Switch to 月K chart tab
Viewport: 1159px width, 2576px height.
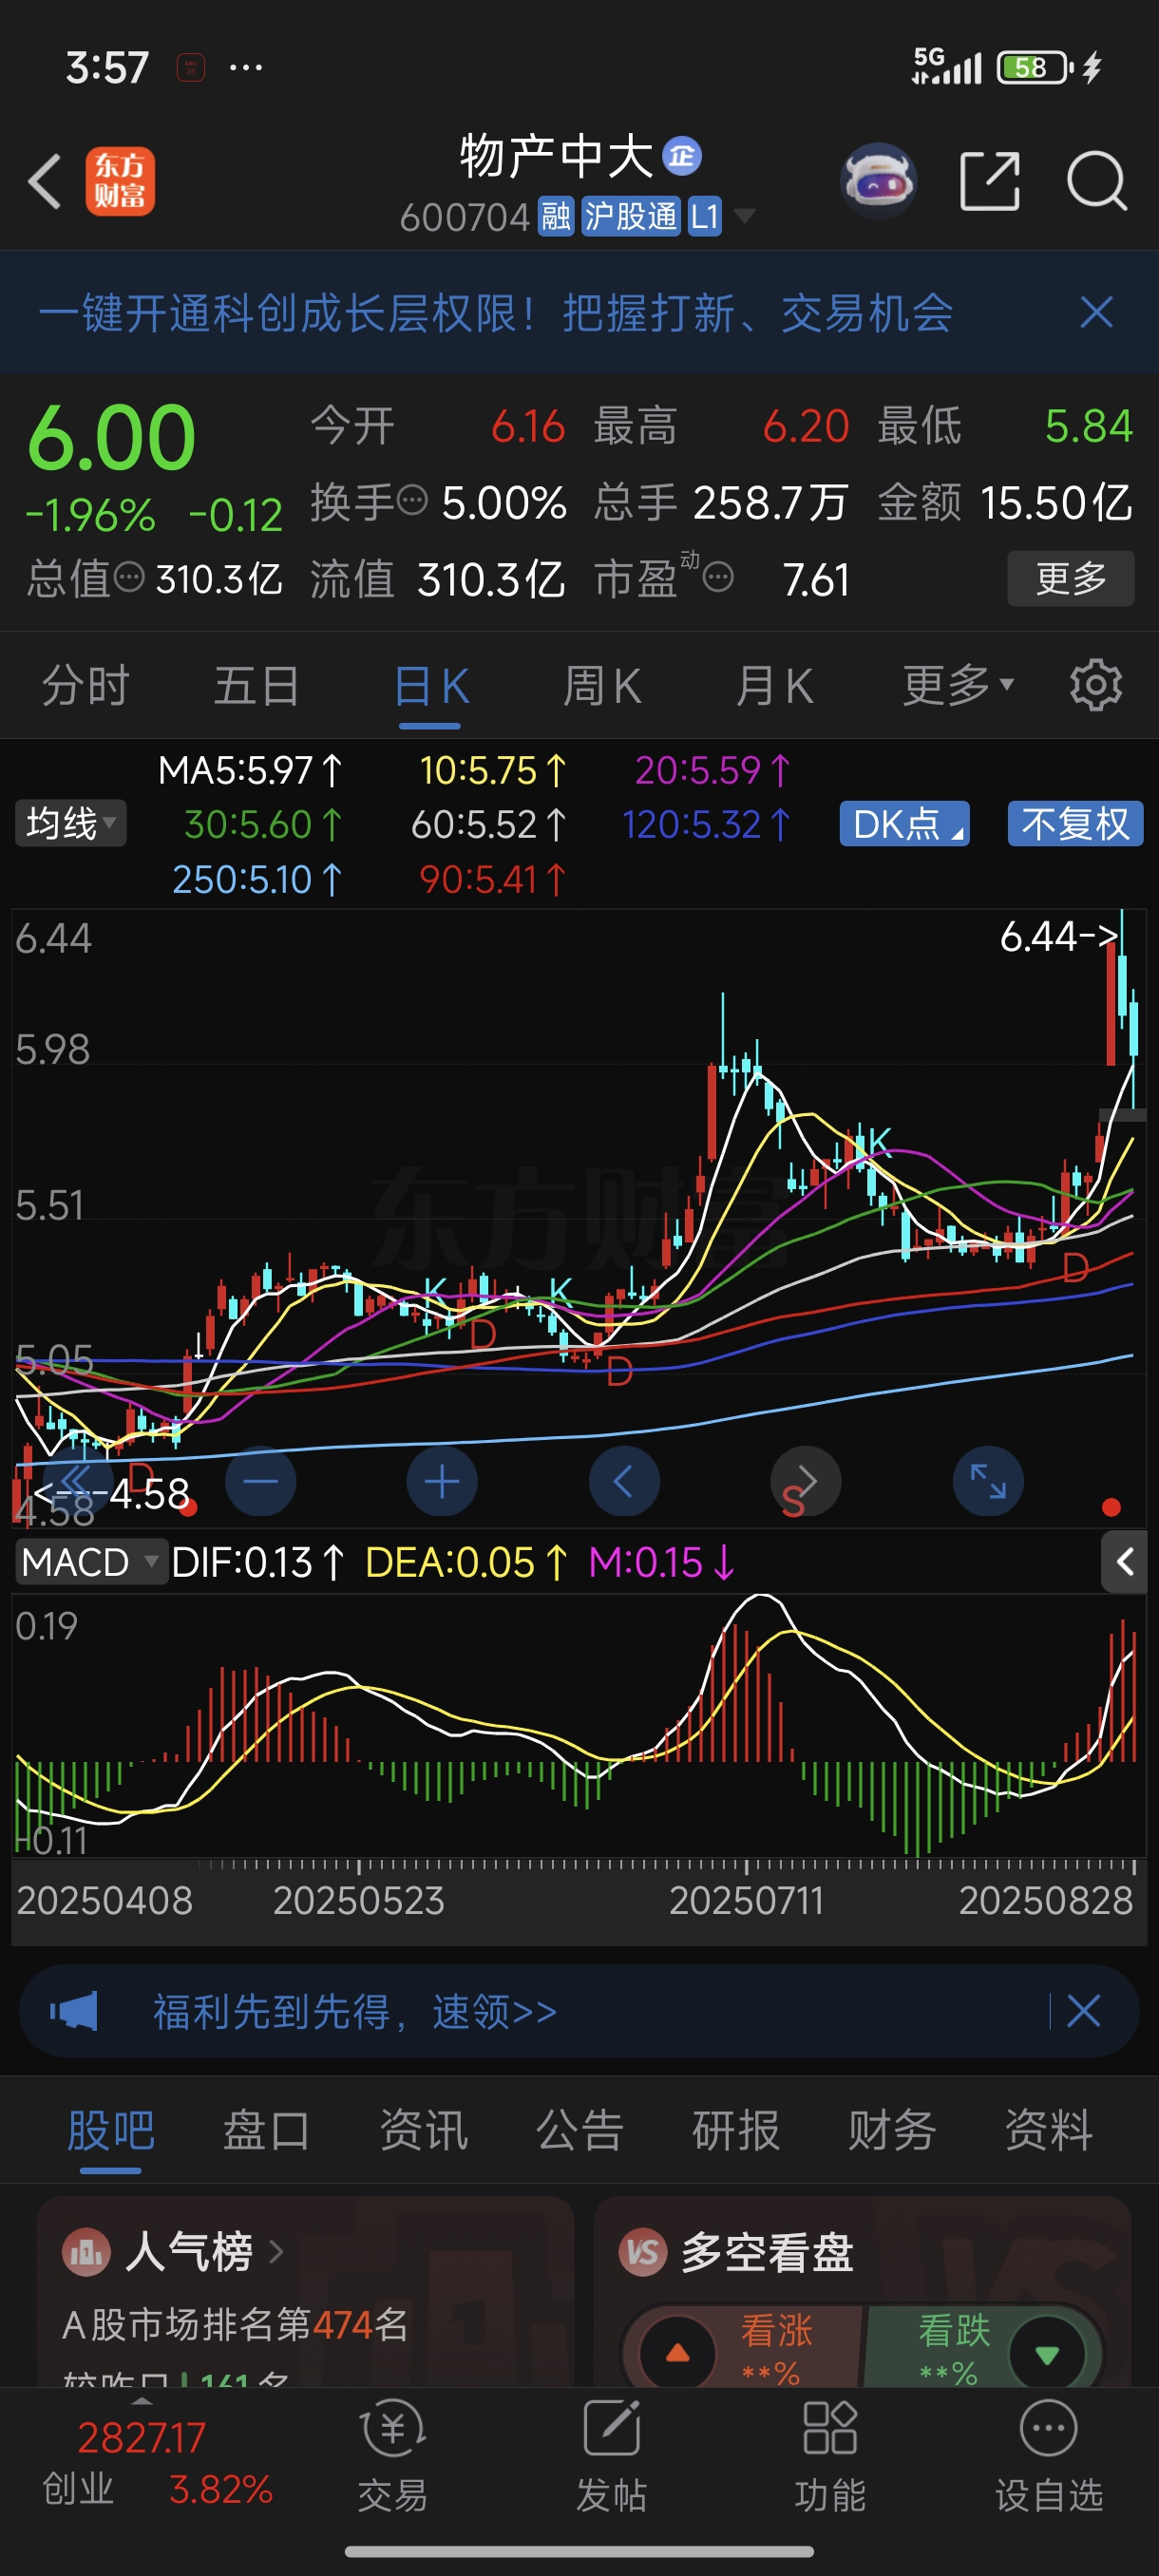point(774,686)
